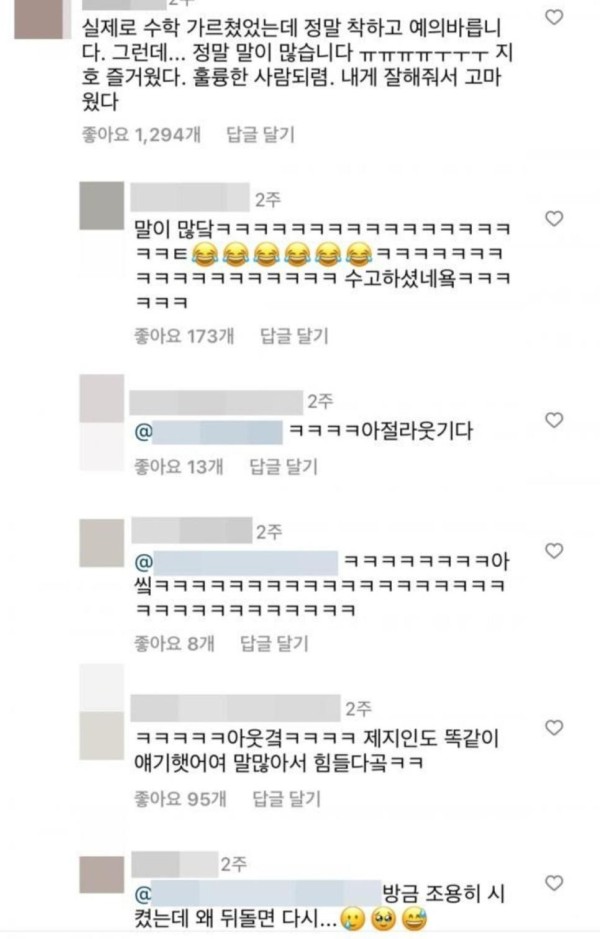Like the math teacher comment with heart icon

tap(554, 17)
